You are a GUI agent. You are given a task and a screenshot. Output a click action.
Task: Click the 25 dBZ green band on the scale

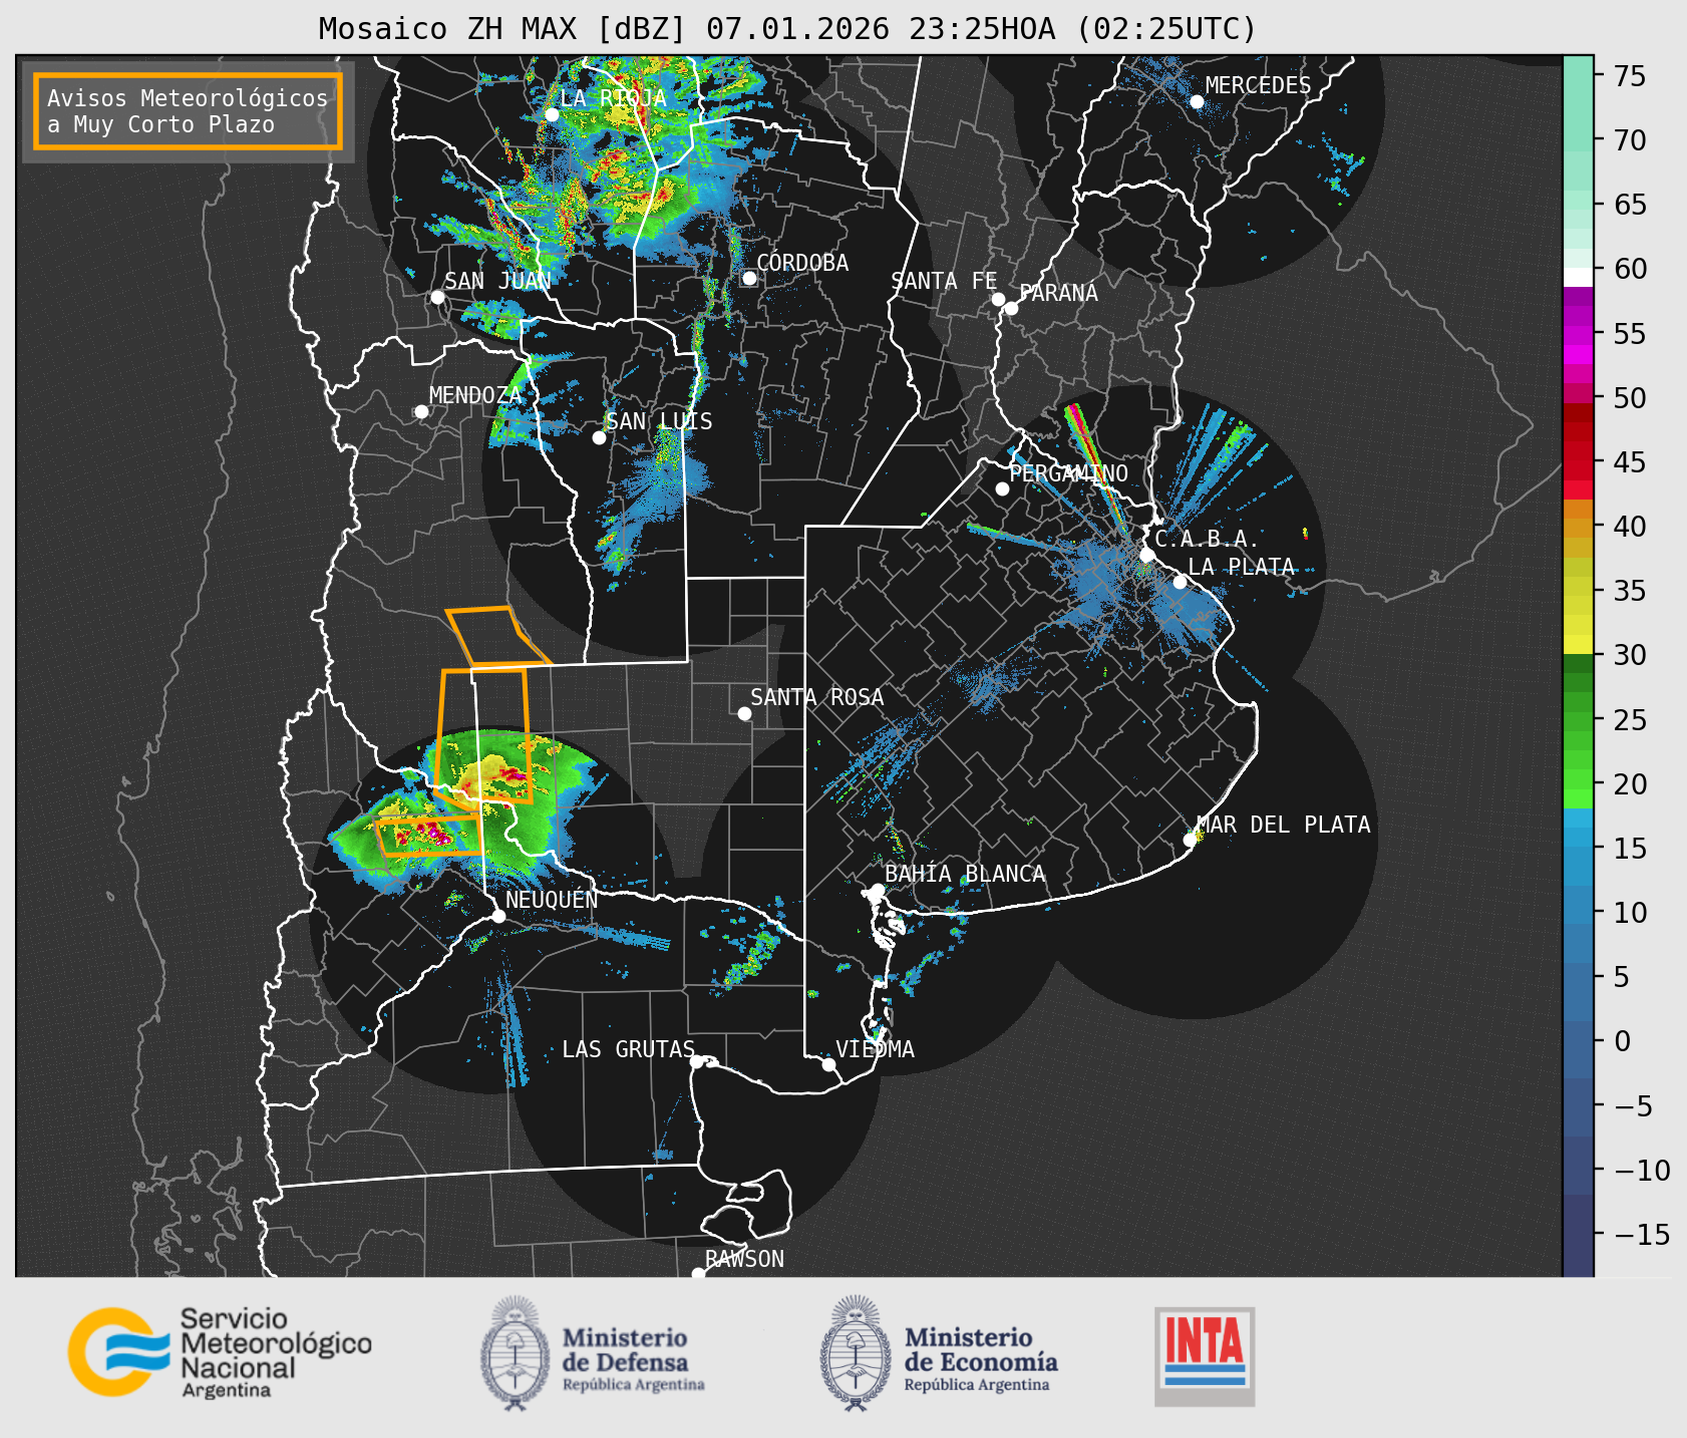pos(1578,719)
